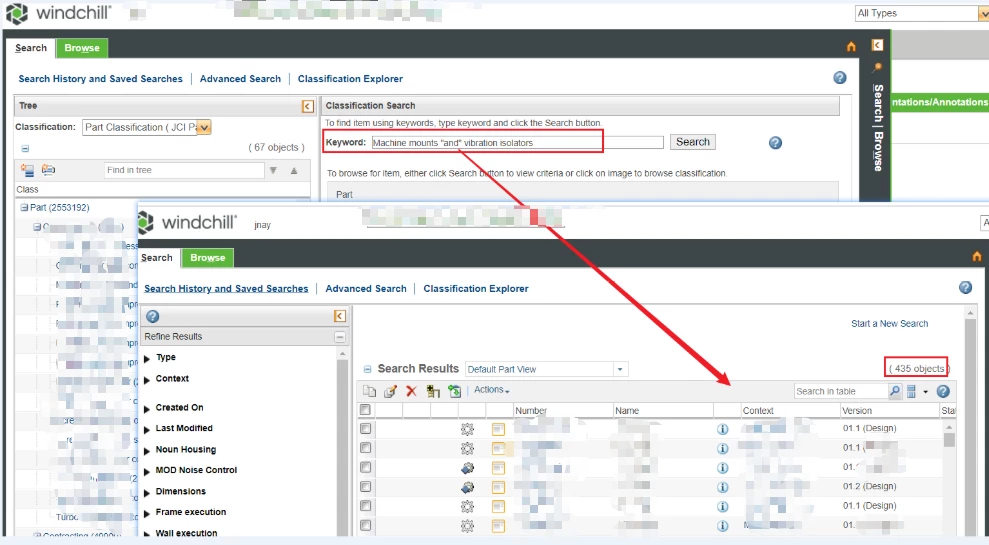
Task: Tick the checkbox of the second result row
Action: (x=365, y=448)
